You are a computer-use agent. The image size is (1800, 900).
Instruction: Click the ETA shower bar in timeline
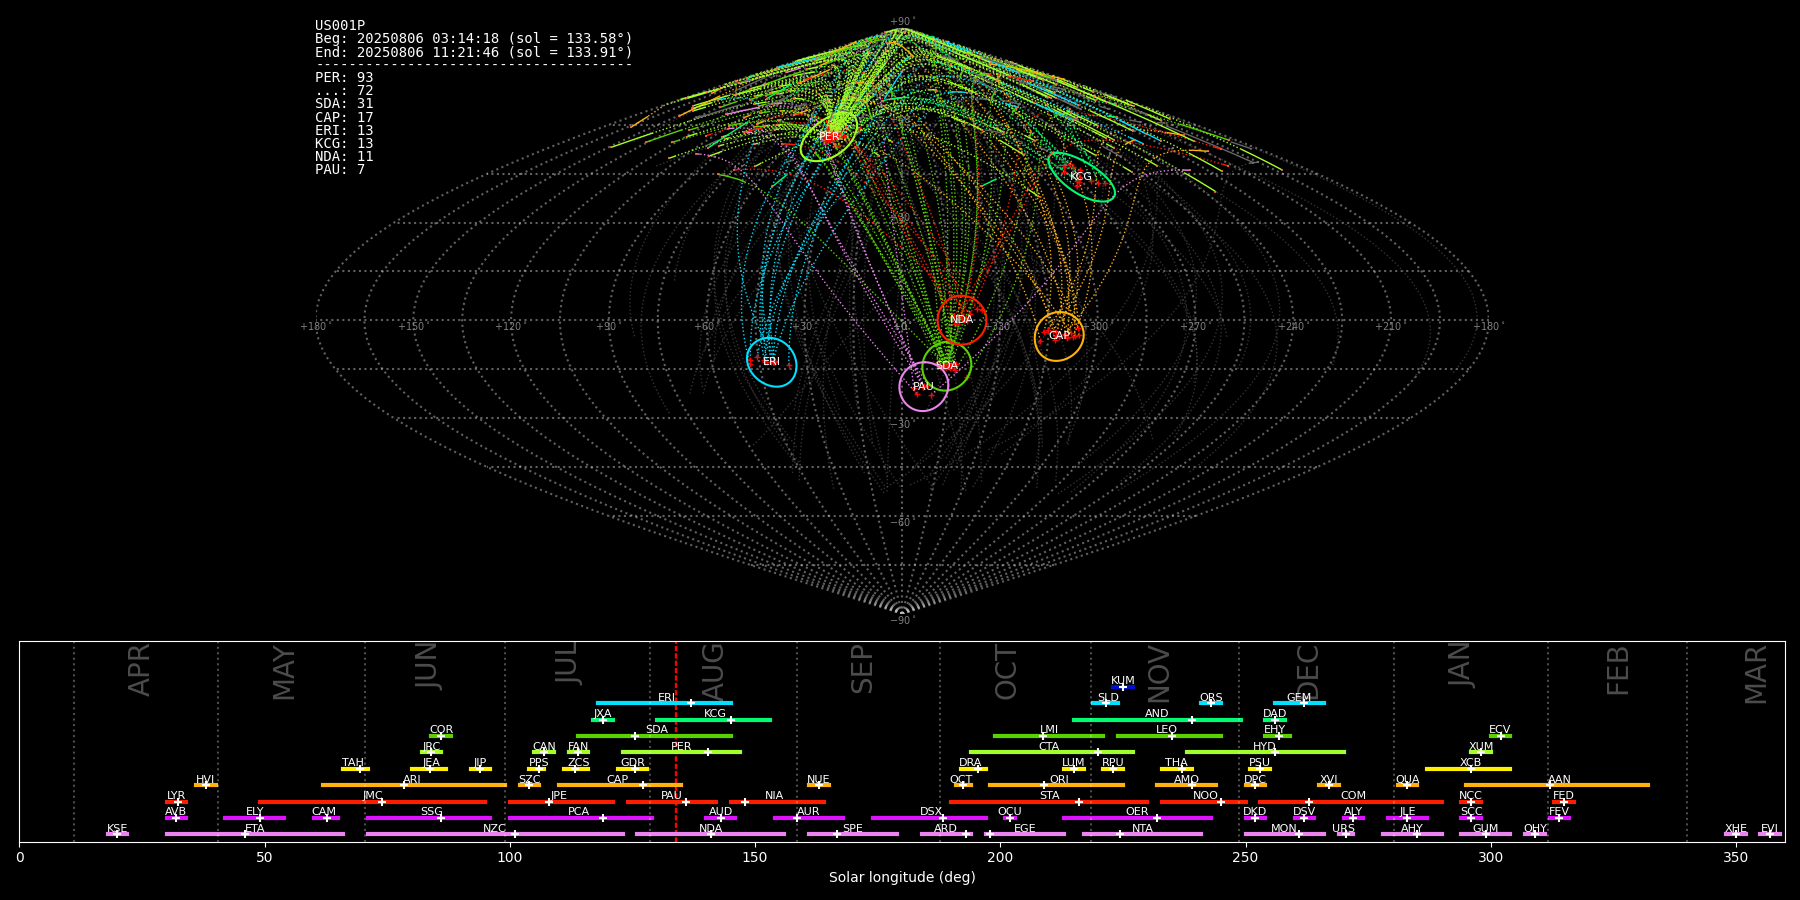(x=255, y=834)
